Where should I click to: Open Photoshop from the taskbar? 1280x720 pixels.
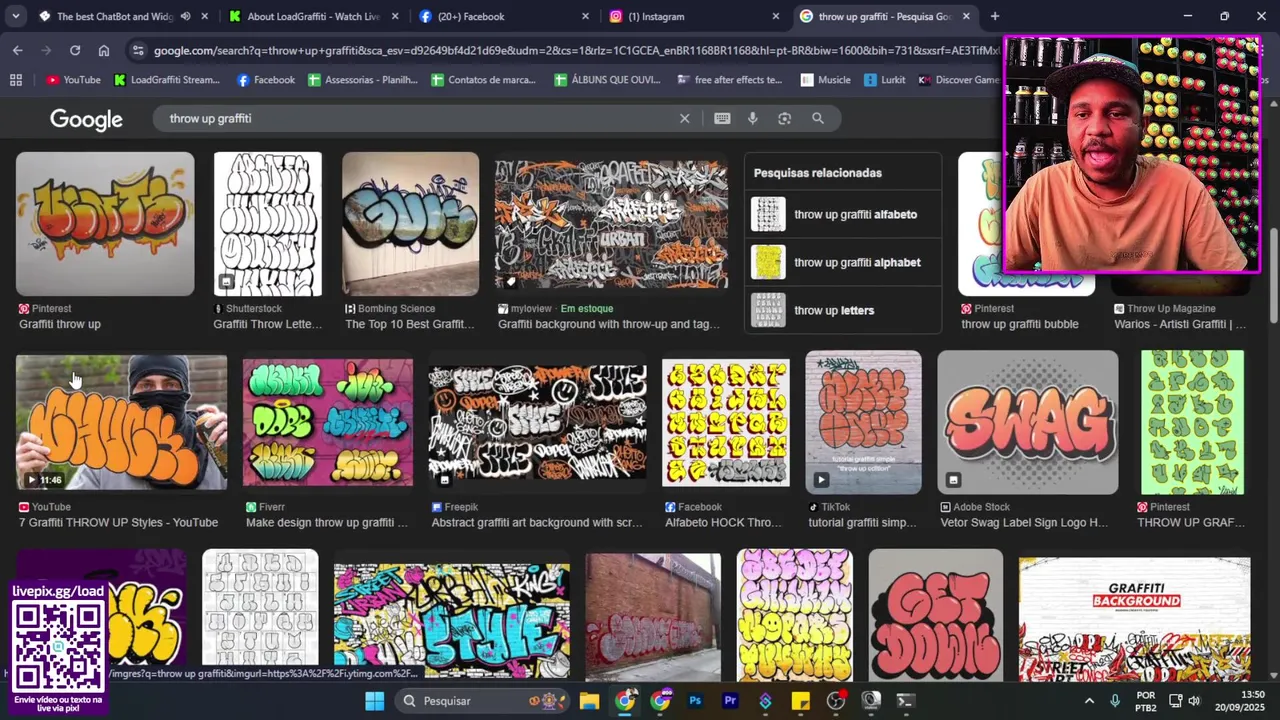point(695,701)
